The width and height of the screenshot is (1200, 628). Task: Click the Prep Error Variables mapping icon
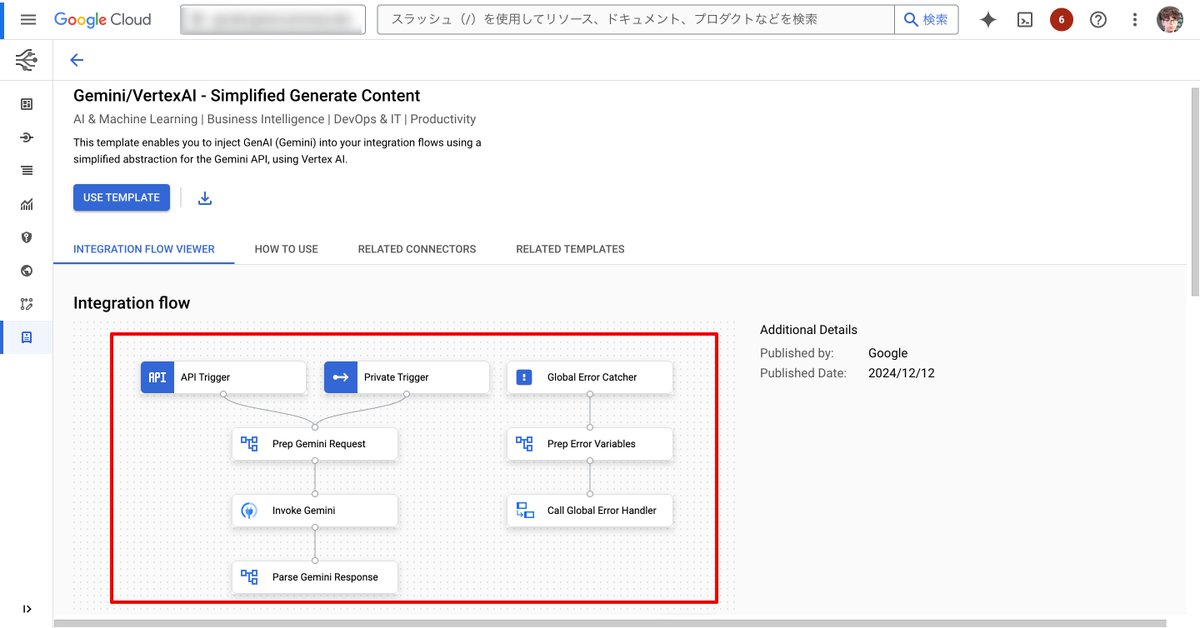(x=525, y=444)
